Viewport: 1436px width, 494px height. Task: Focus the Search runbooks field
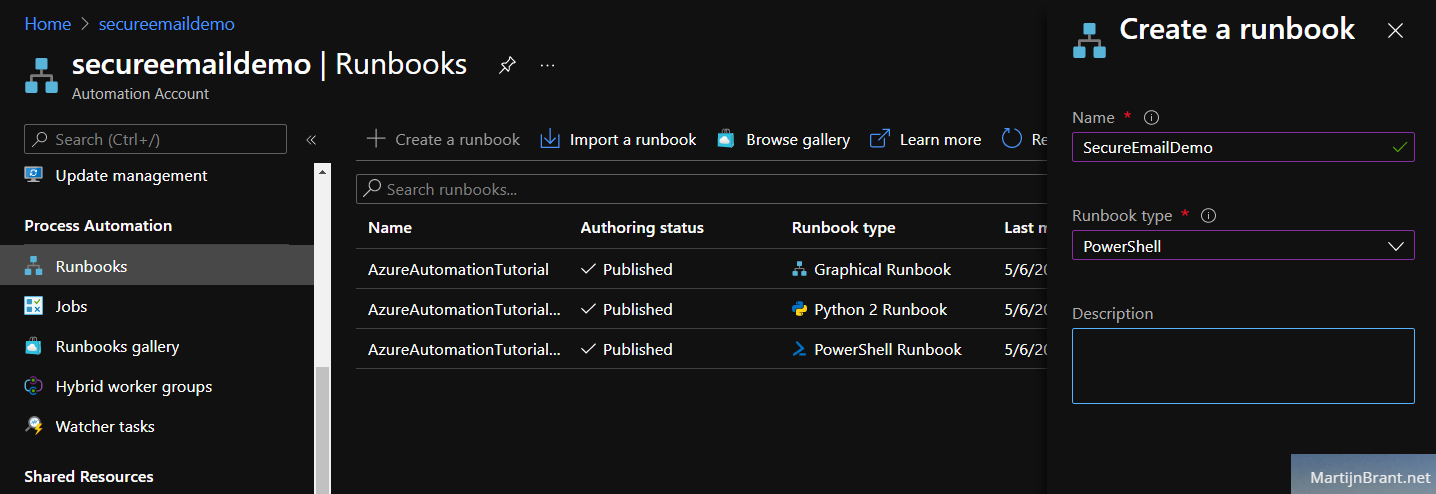[x=700, y=189]
